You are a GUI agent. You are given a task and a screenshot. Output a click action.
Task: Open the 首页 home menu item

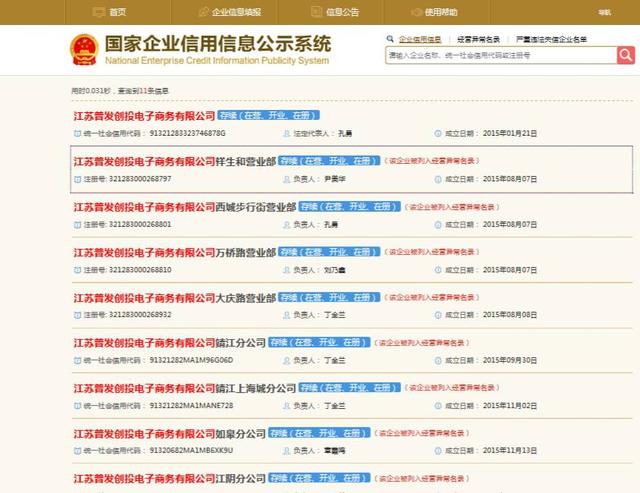[x=118, y=12]
